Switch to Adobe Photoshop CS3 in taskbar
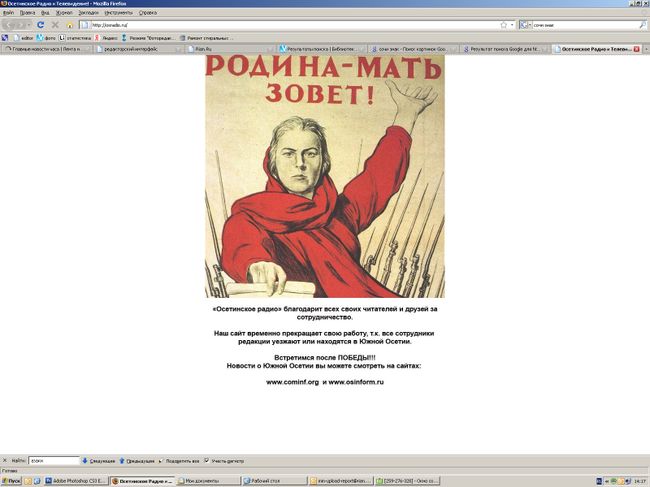The image size is (650, 487). (75, 481)
